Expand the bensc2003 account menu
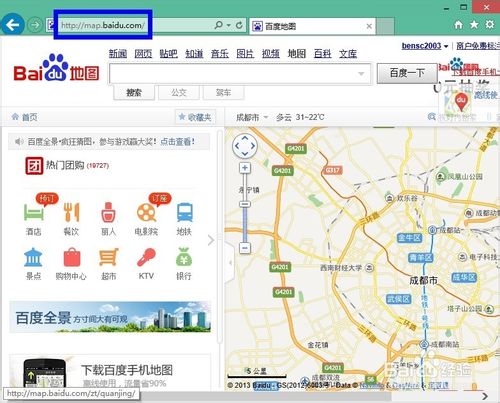The width and height of the screenshot is (500, 403). (425, 46)
